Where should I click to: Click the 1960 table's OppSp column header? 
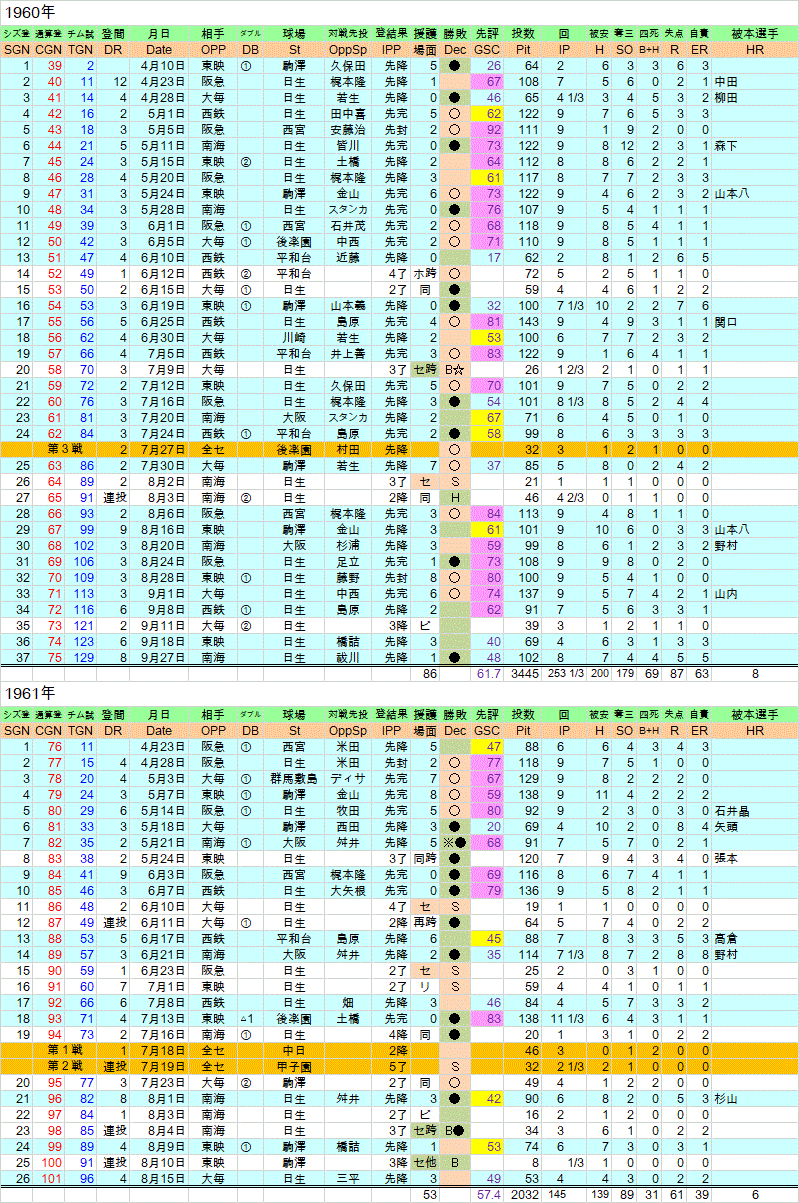[x=348, y=49]
